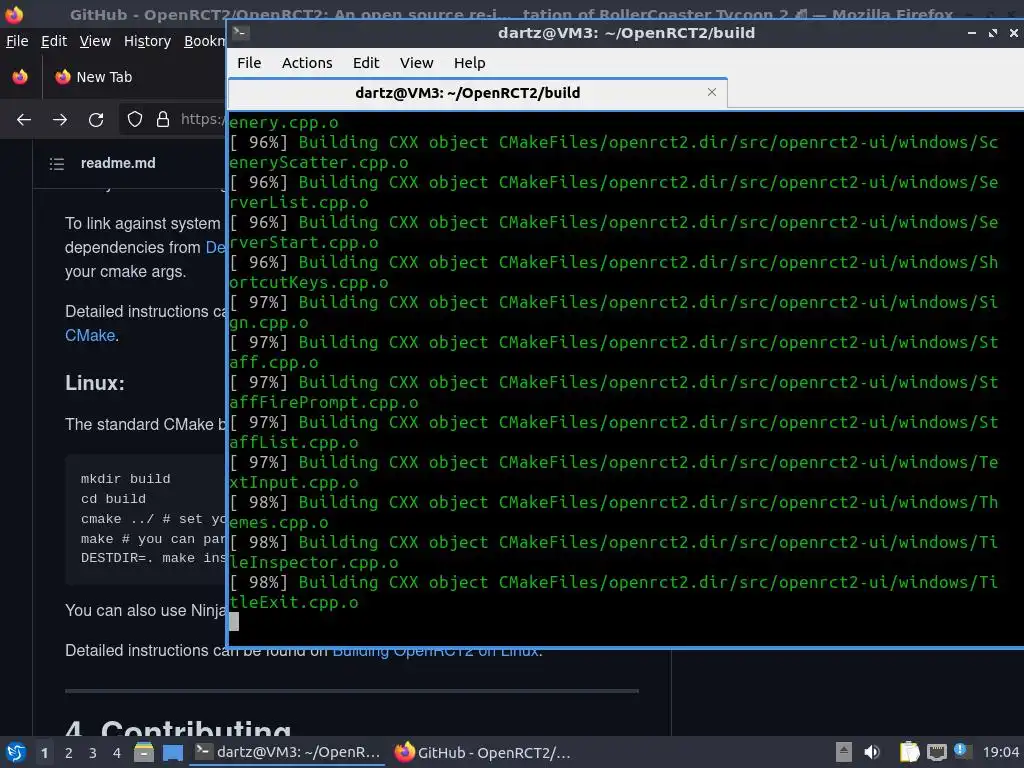Click the terminal cursor block
Viewport: 1024px width, 768px height.
(x=234, y=622)
